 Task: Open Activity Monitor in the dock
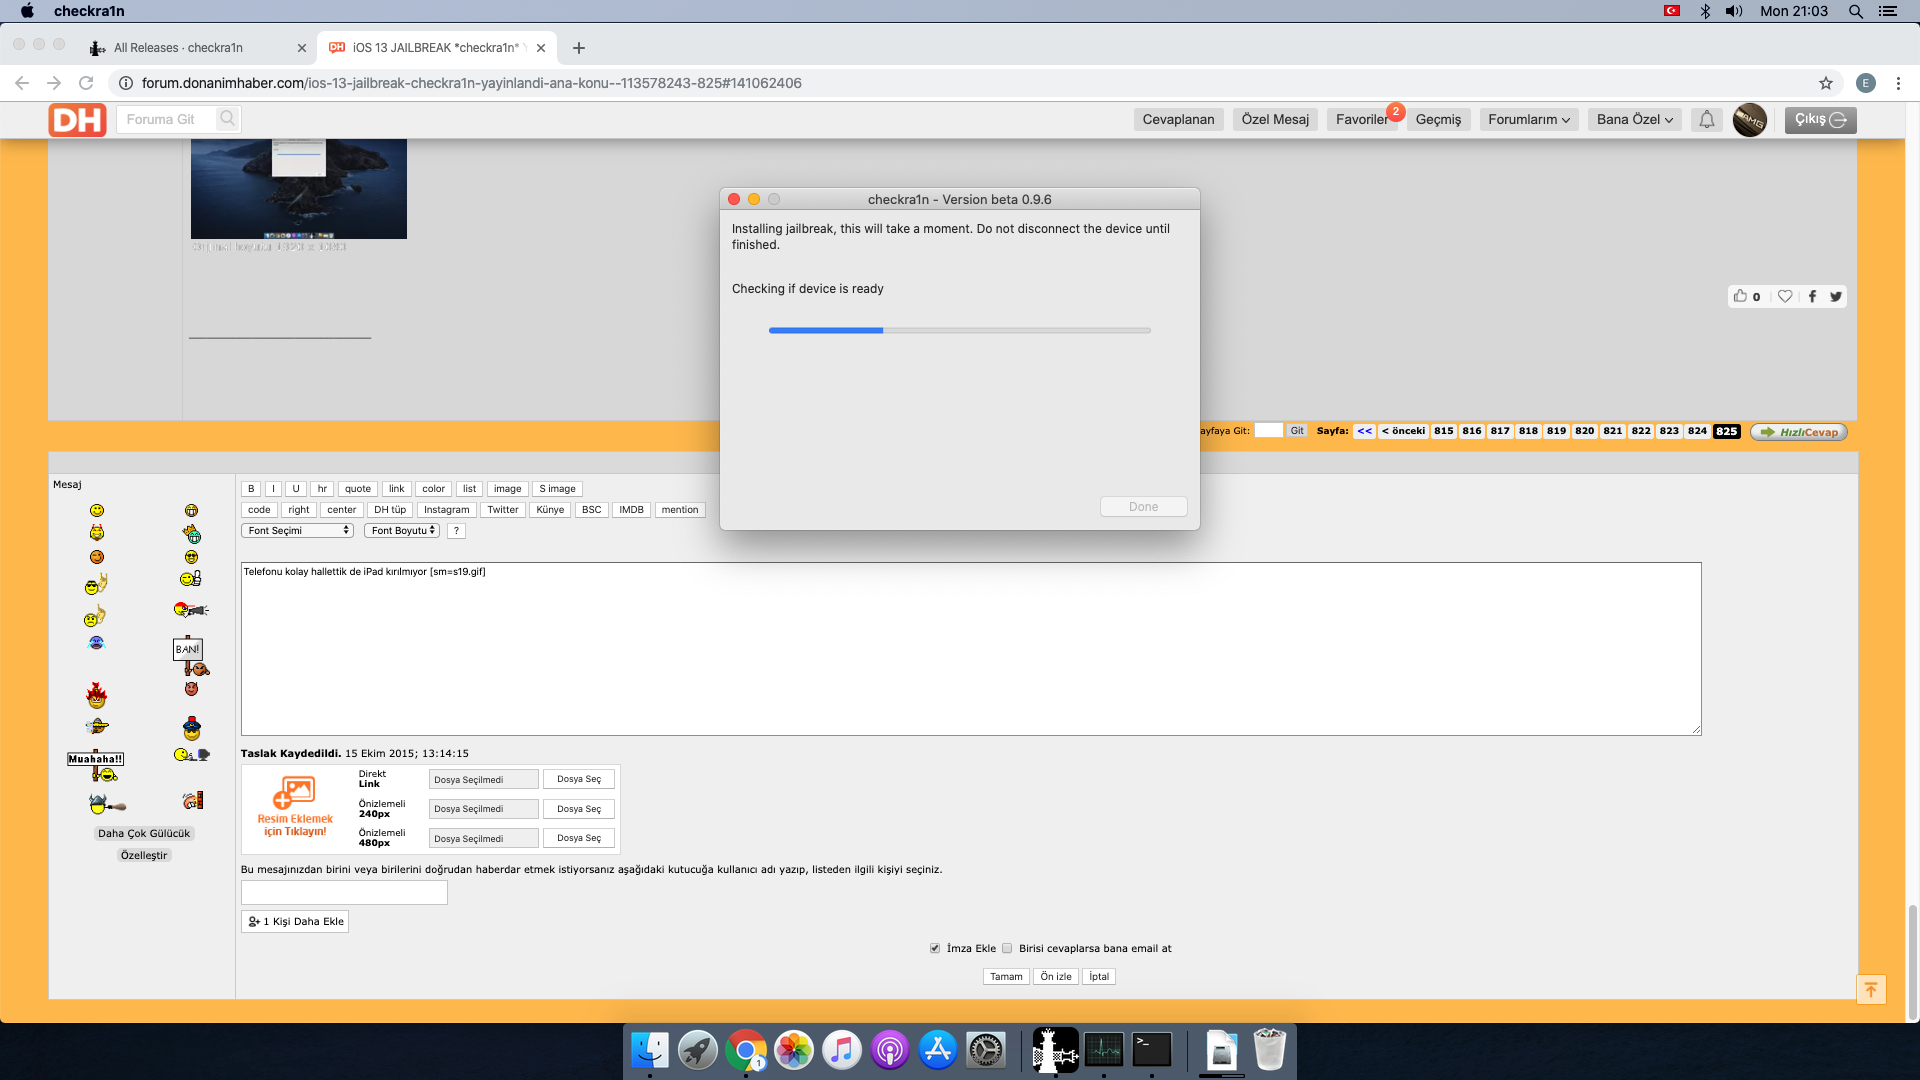(x=1104, y=1050)
